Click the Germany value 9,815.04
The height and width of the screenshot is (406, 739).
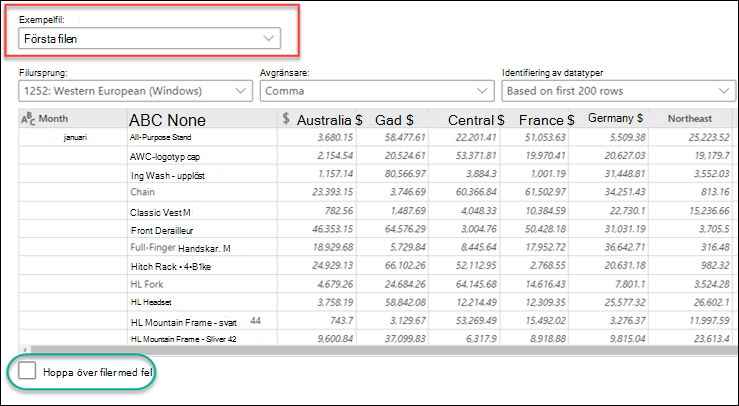[x=627, y=339]
